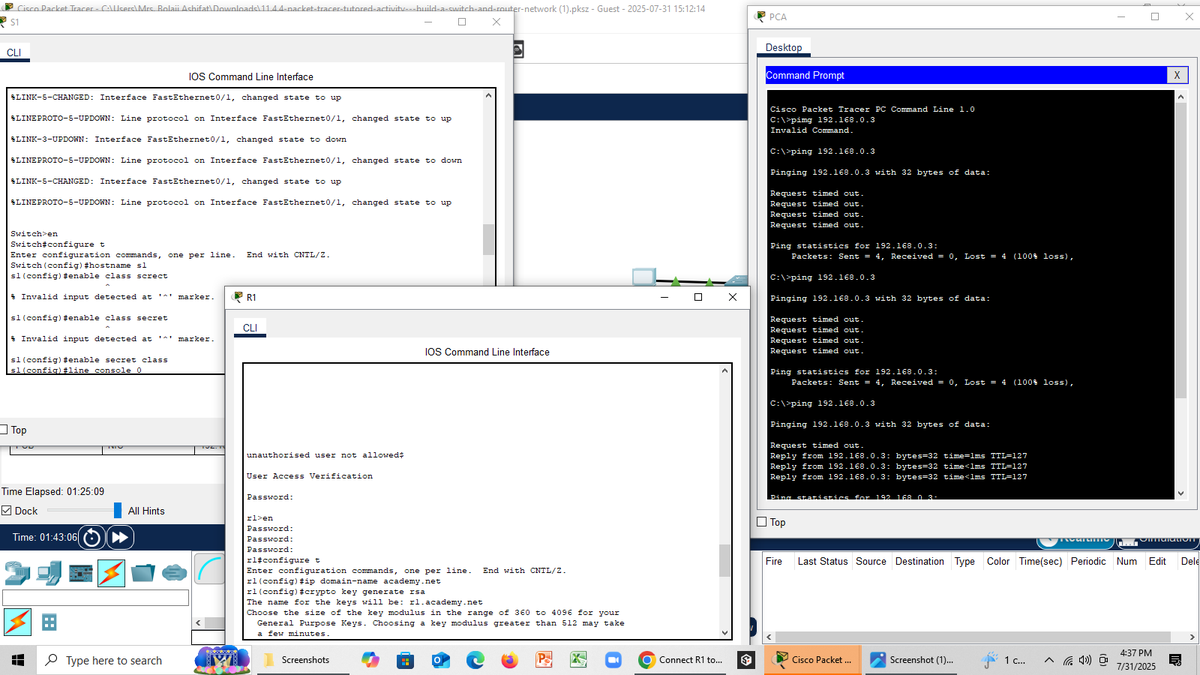This screenshot has height=675, width=1200.
Task: Click the S1 CLI vertical scrollbar thumb
Action: click(488, 239)
